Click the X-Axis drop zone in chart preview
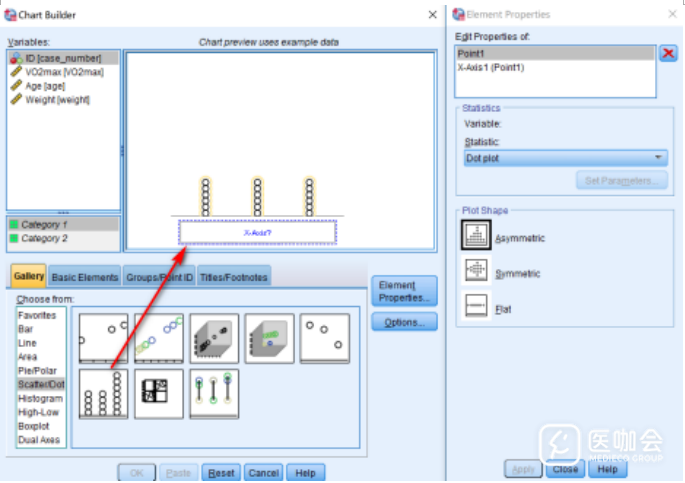685x483 pixels. tap(258, 232)
